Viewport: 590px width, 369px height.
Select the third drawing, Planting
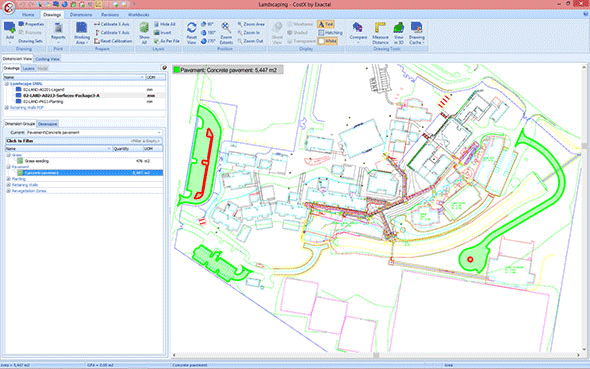(x=43, y=102)
